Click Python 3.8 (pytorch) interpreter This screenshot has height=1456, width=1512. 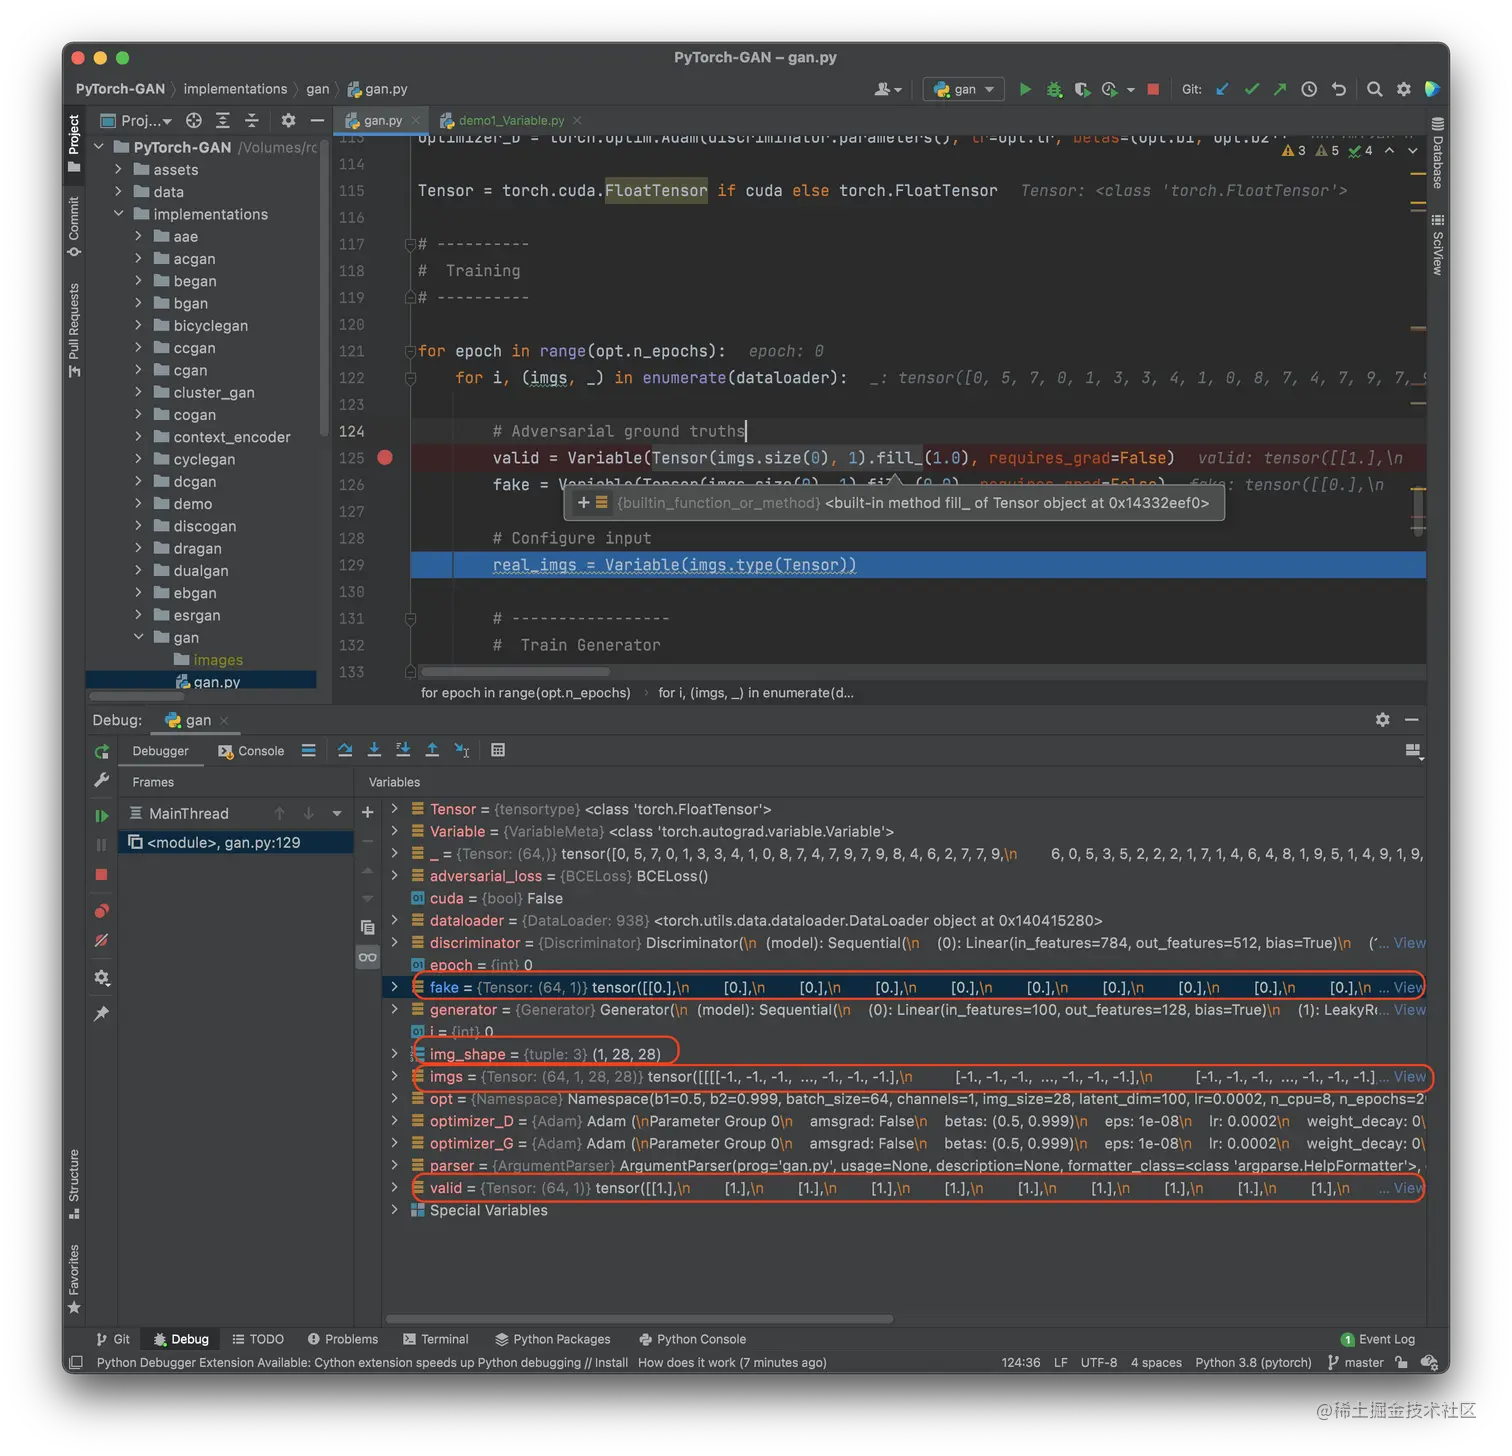click(1253, 1362)
